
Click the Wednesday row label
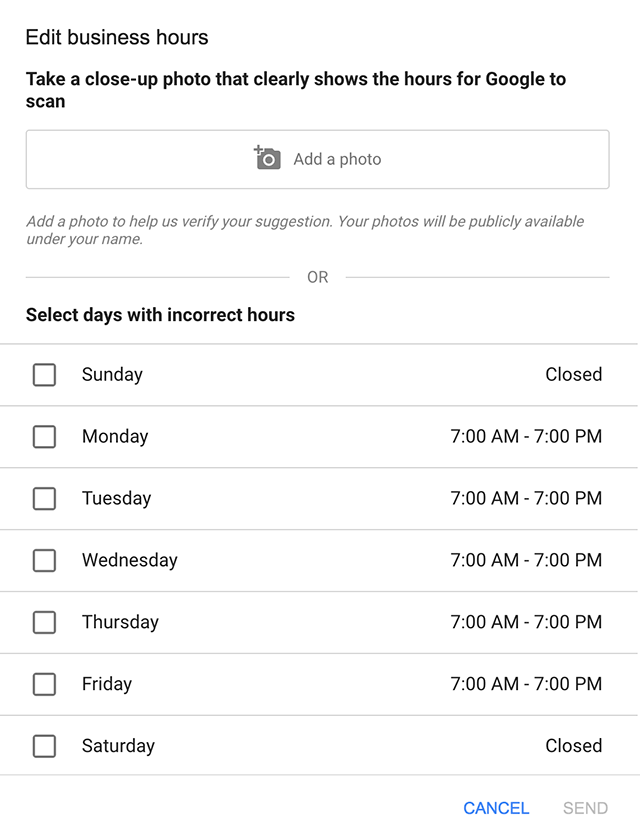[129, 560]
